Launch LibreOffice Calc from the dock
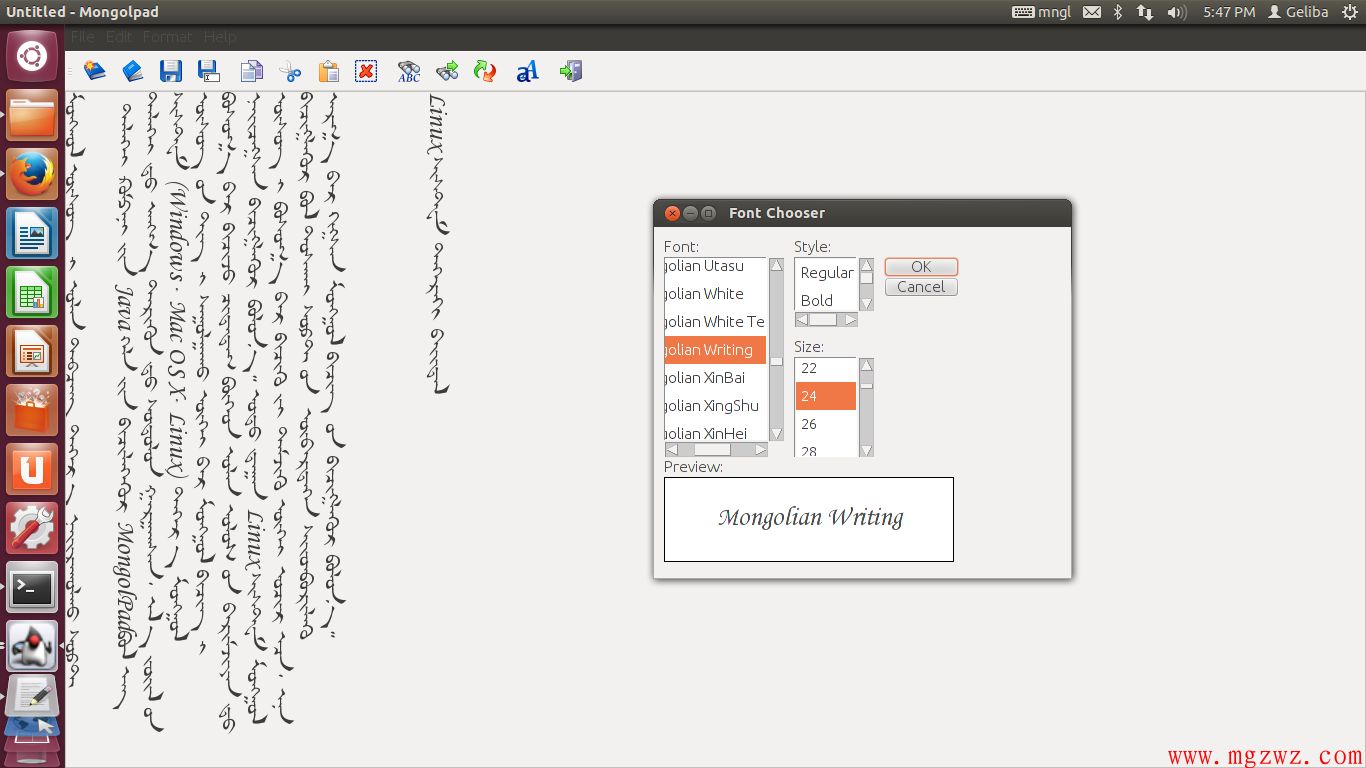The height and width of the screenshot is (768, 1366). click(32, 293)
